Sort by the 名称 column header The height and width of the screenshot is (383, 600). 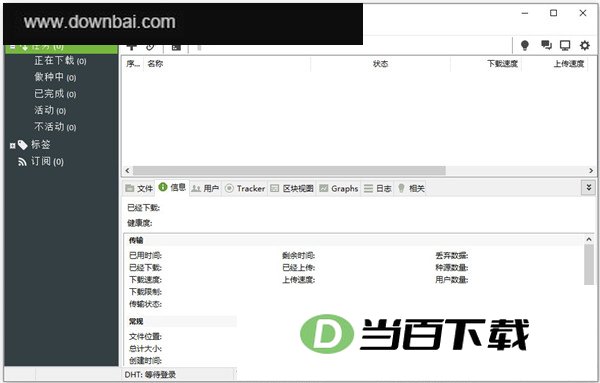click(x=227, y=64)
